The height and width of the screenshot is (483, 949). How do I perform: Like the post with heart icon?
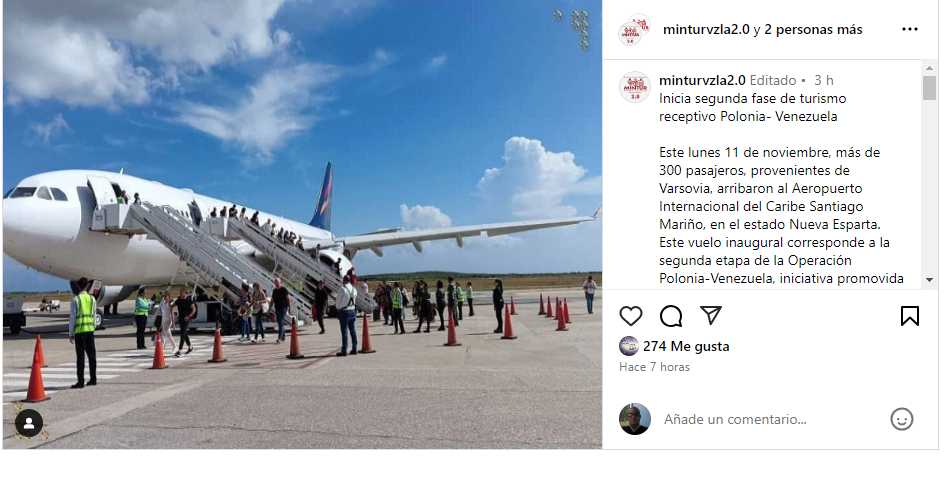pyautogui.click(x=631, y=316)
